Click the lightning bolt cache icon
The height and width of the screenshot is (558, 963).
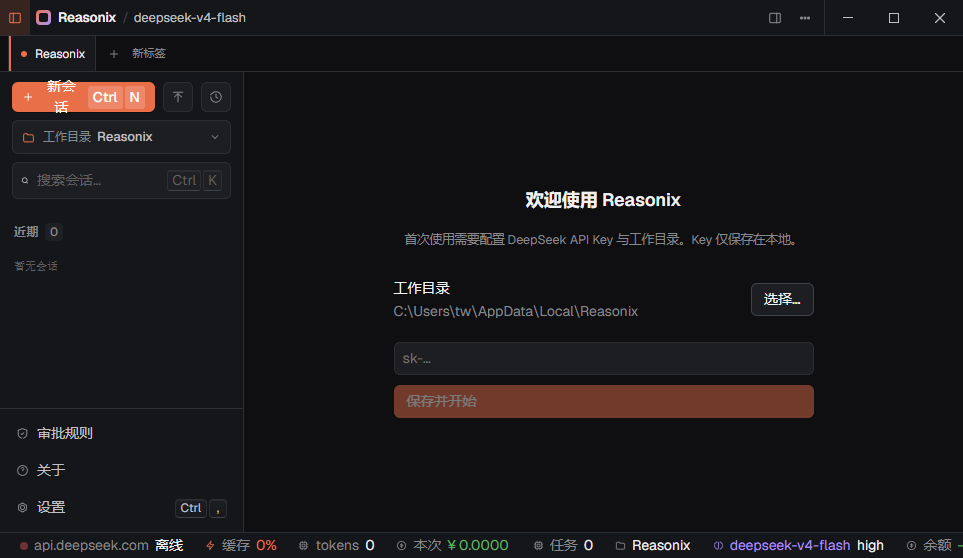click(x=211, y=545)
